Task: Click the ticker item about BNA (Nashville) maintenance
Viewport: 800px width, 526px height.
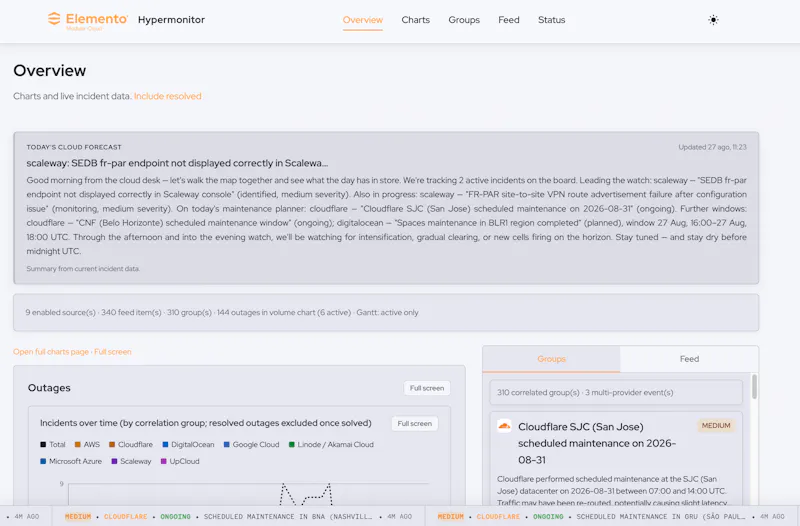Action: coord(238,517)
